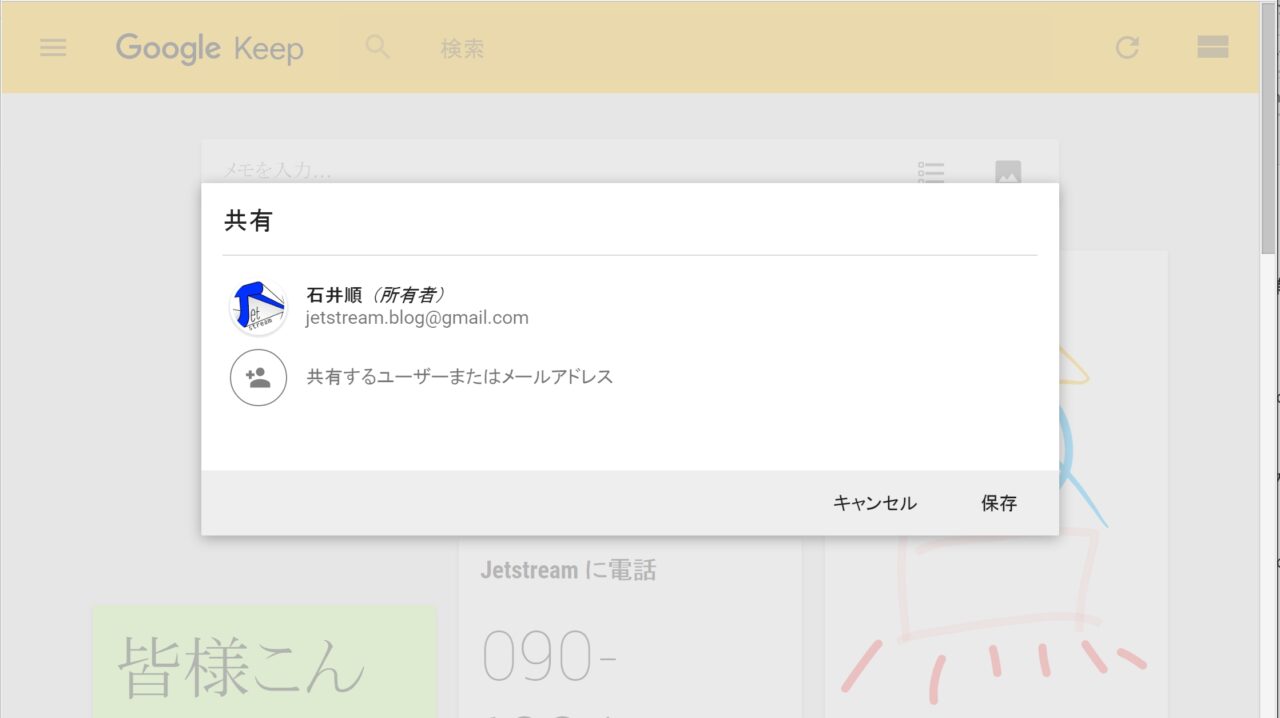Screen dimensions: 1280x718
Task: Open the Jetstream に電話 note
Action: pos(630,630)
